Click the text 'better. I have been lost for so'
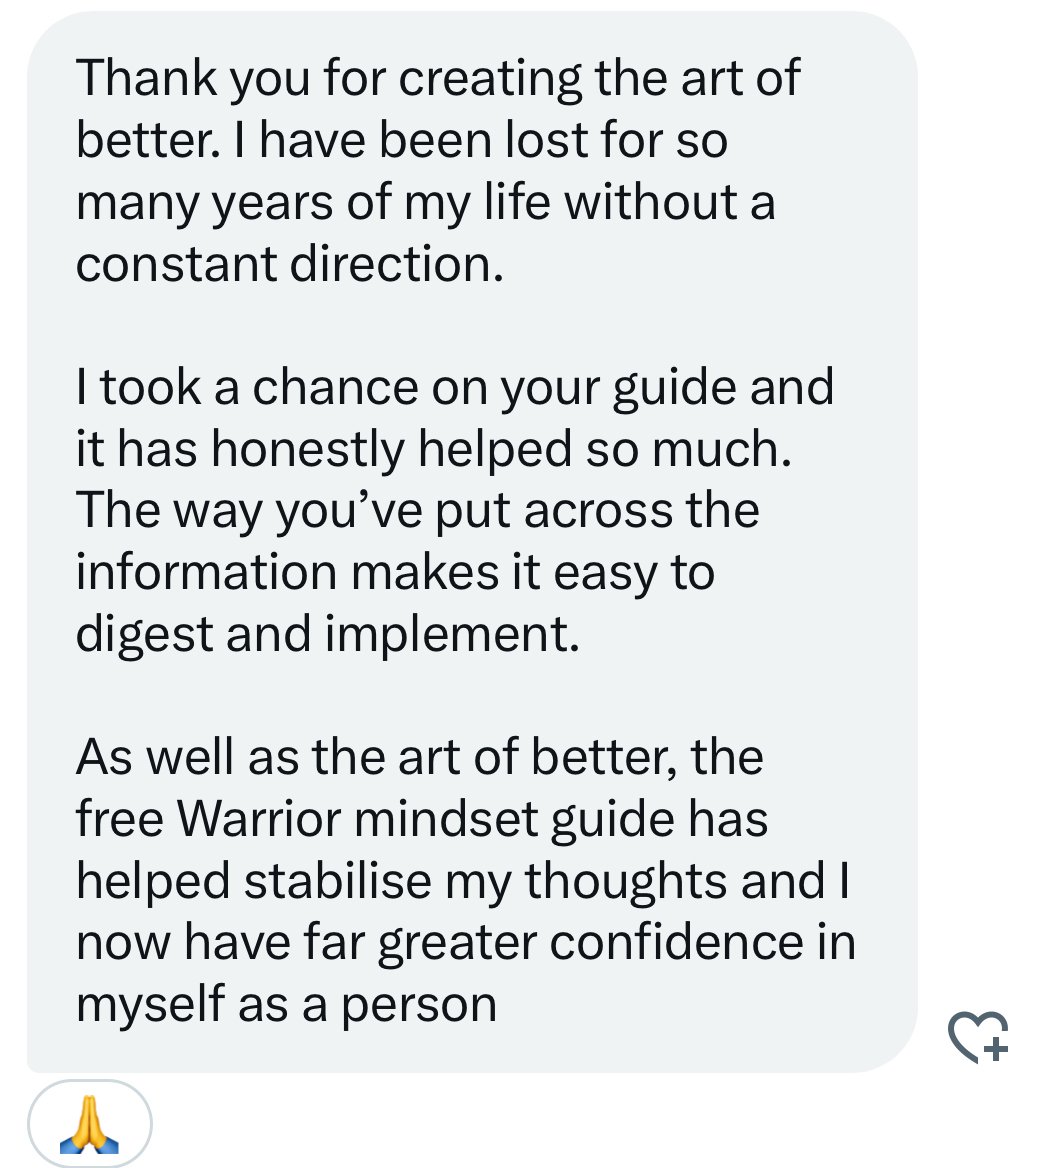The image size is (1039, 1168). (x=401, y=140)
